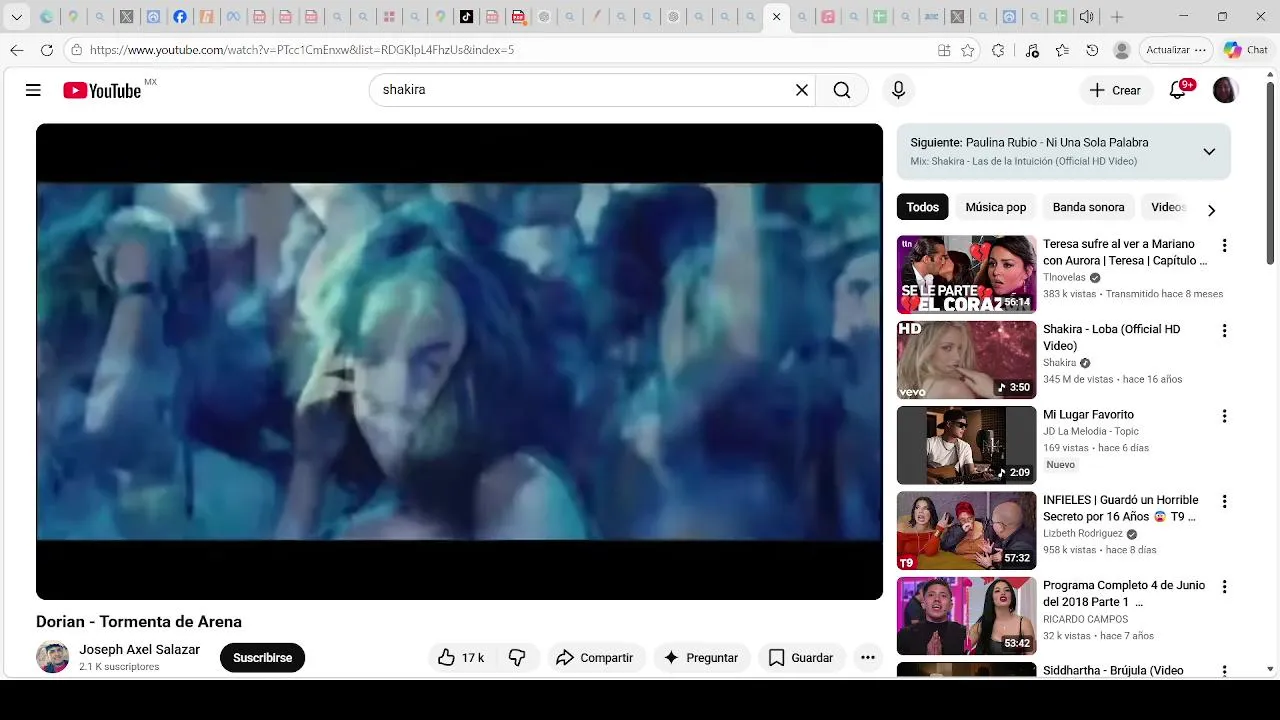Open options menu for Siddhartha - Brújula
1280x720 pixels.
[x=1224, y=671]
